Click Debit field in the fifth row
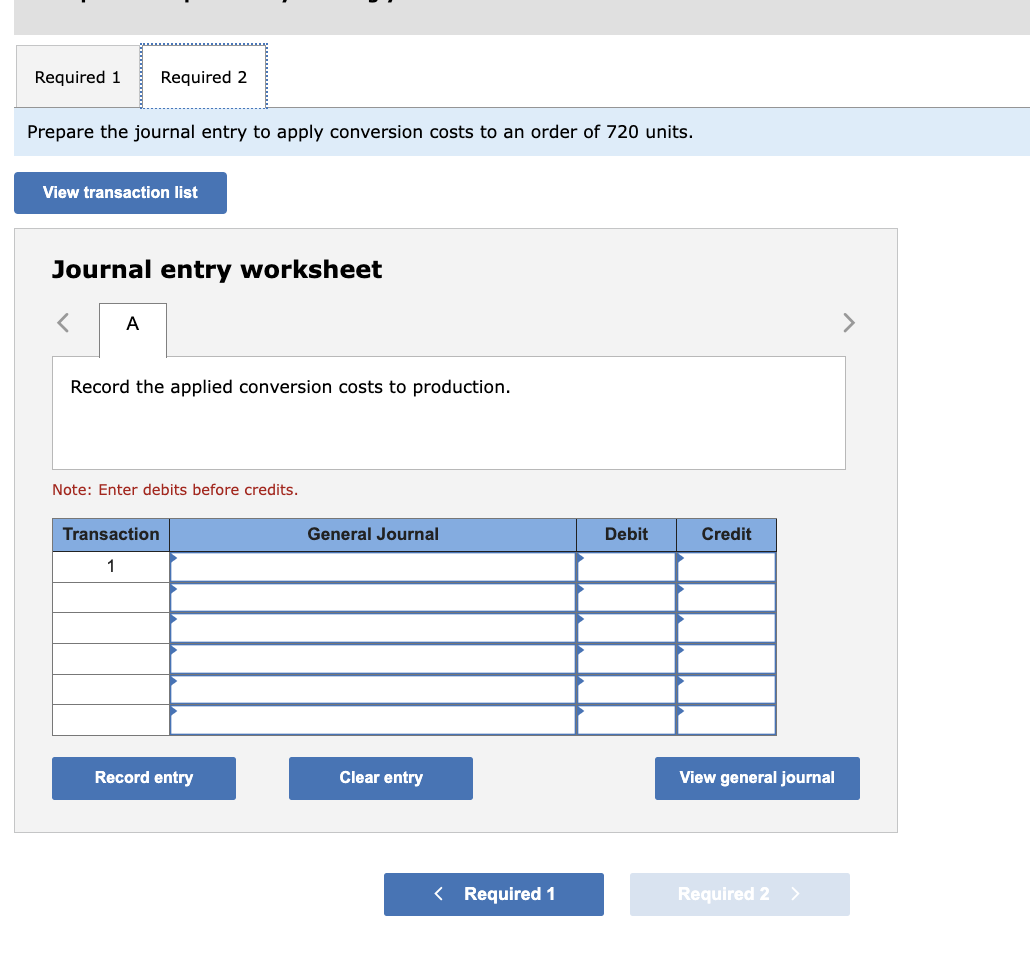 627,690
